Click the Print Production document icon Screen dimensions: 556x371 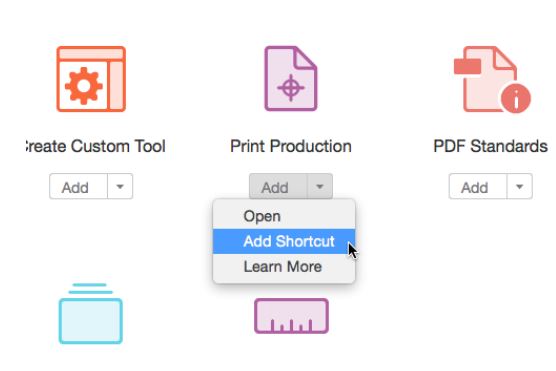click(291, 78)
